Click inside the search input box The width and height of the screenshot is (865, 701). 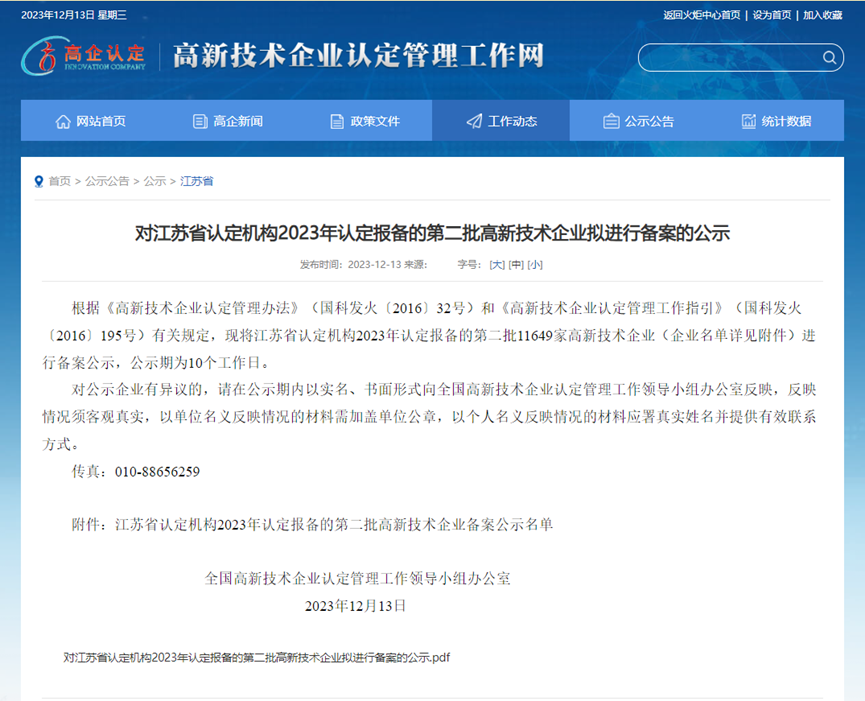730,57
